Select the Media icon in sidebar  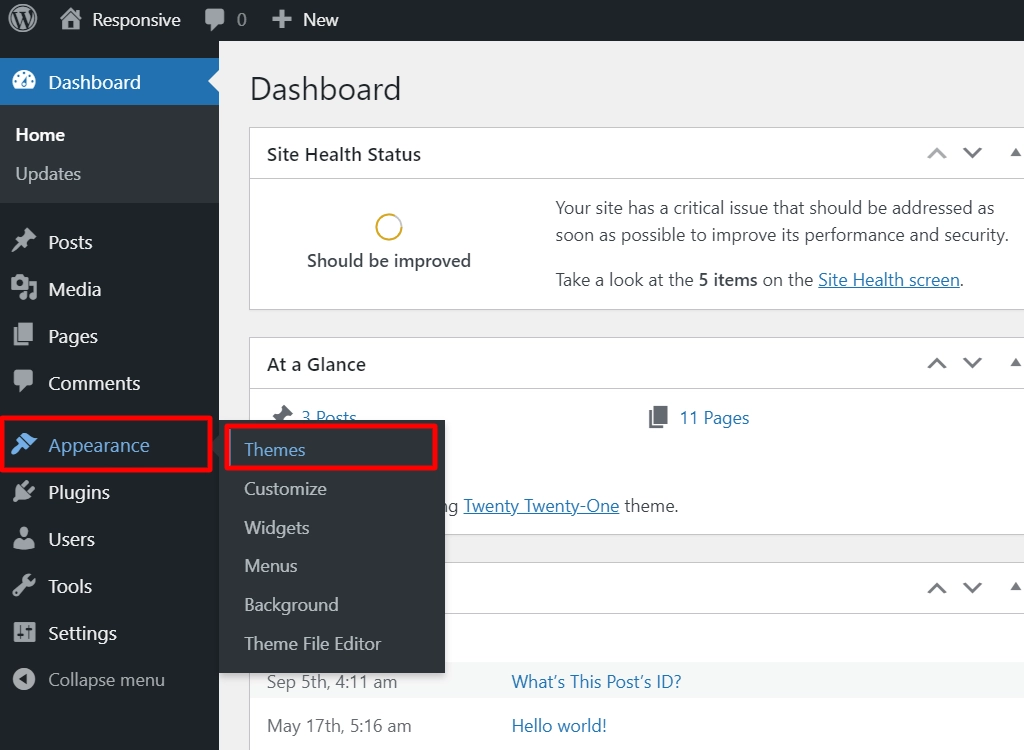24,288
